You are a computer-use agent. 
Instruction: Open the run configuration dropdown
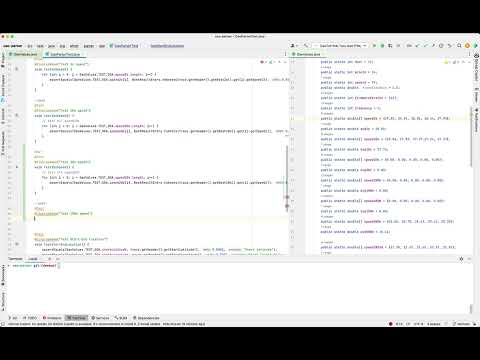point(341,46)
